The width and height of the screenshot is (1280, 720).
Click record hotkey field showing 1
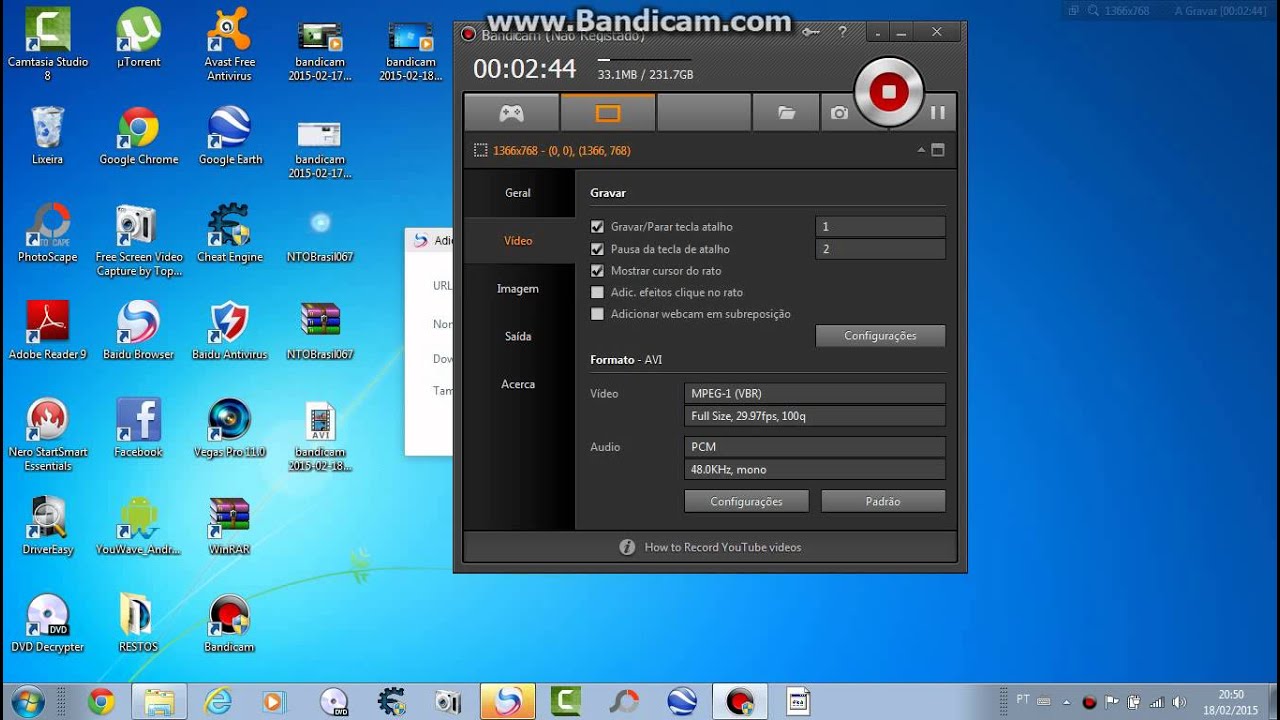[x=880, y=227]
